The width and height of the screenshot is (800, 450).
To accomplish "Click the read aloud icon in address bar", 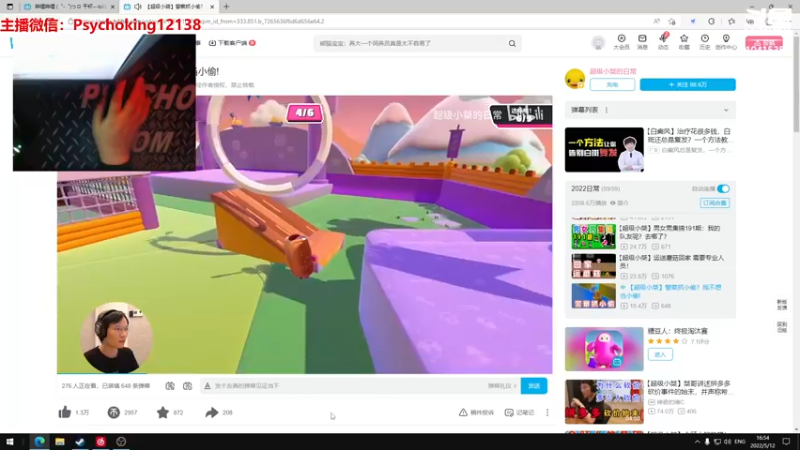I will click(656, 21).
